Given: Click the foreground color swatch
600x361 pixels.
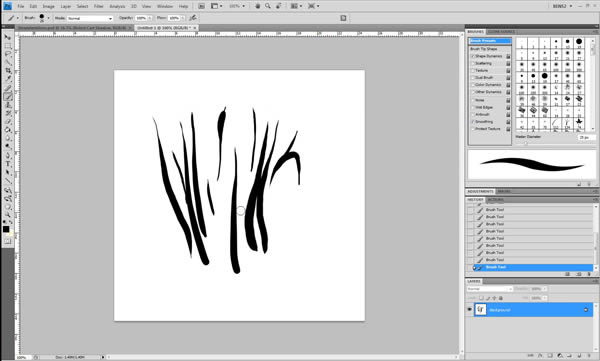Looking at the screenshot, I should (x=6, y=229).
